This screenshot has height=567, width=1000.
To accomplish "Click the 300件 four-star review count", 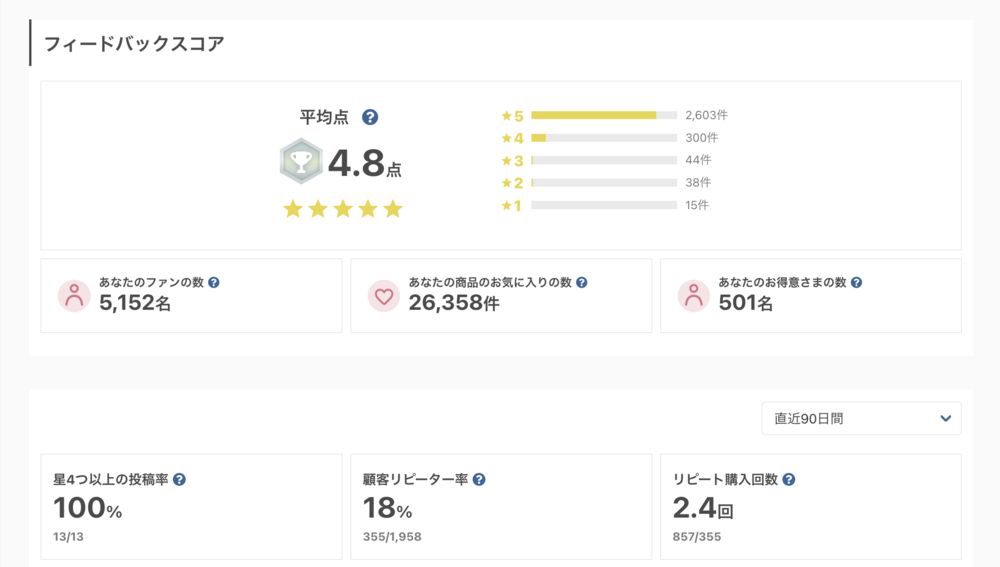I will pos(701,138).
